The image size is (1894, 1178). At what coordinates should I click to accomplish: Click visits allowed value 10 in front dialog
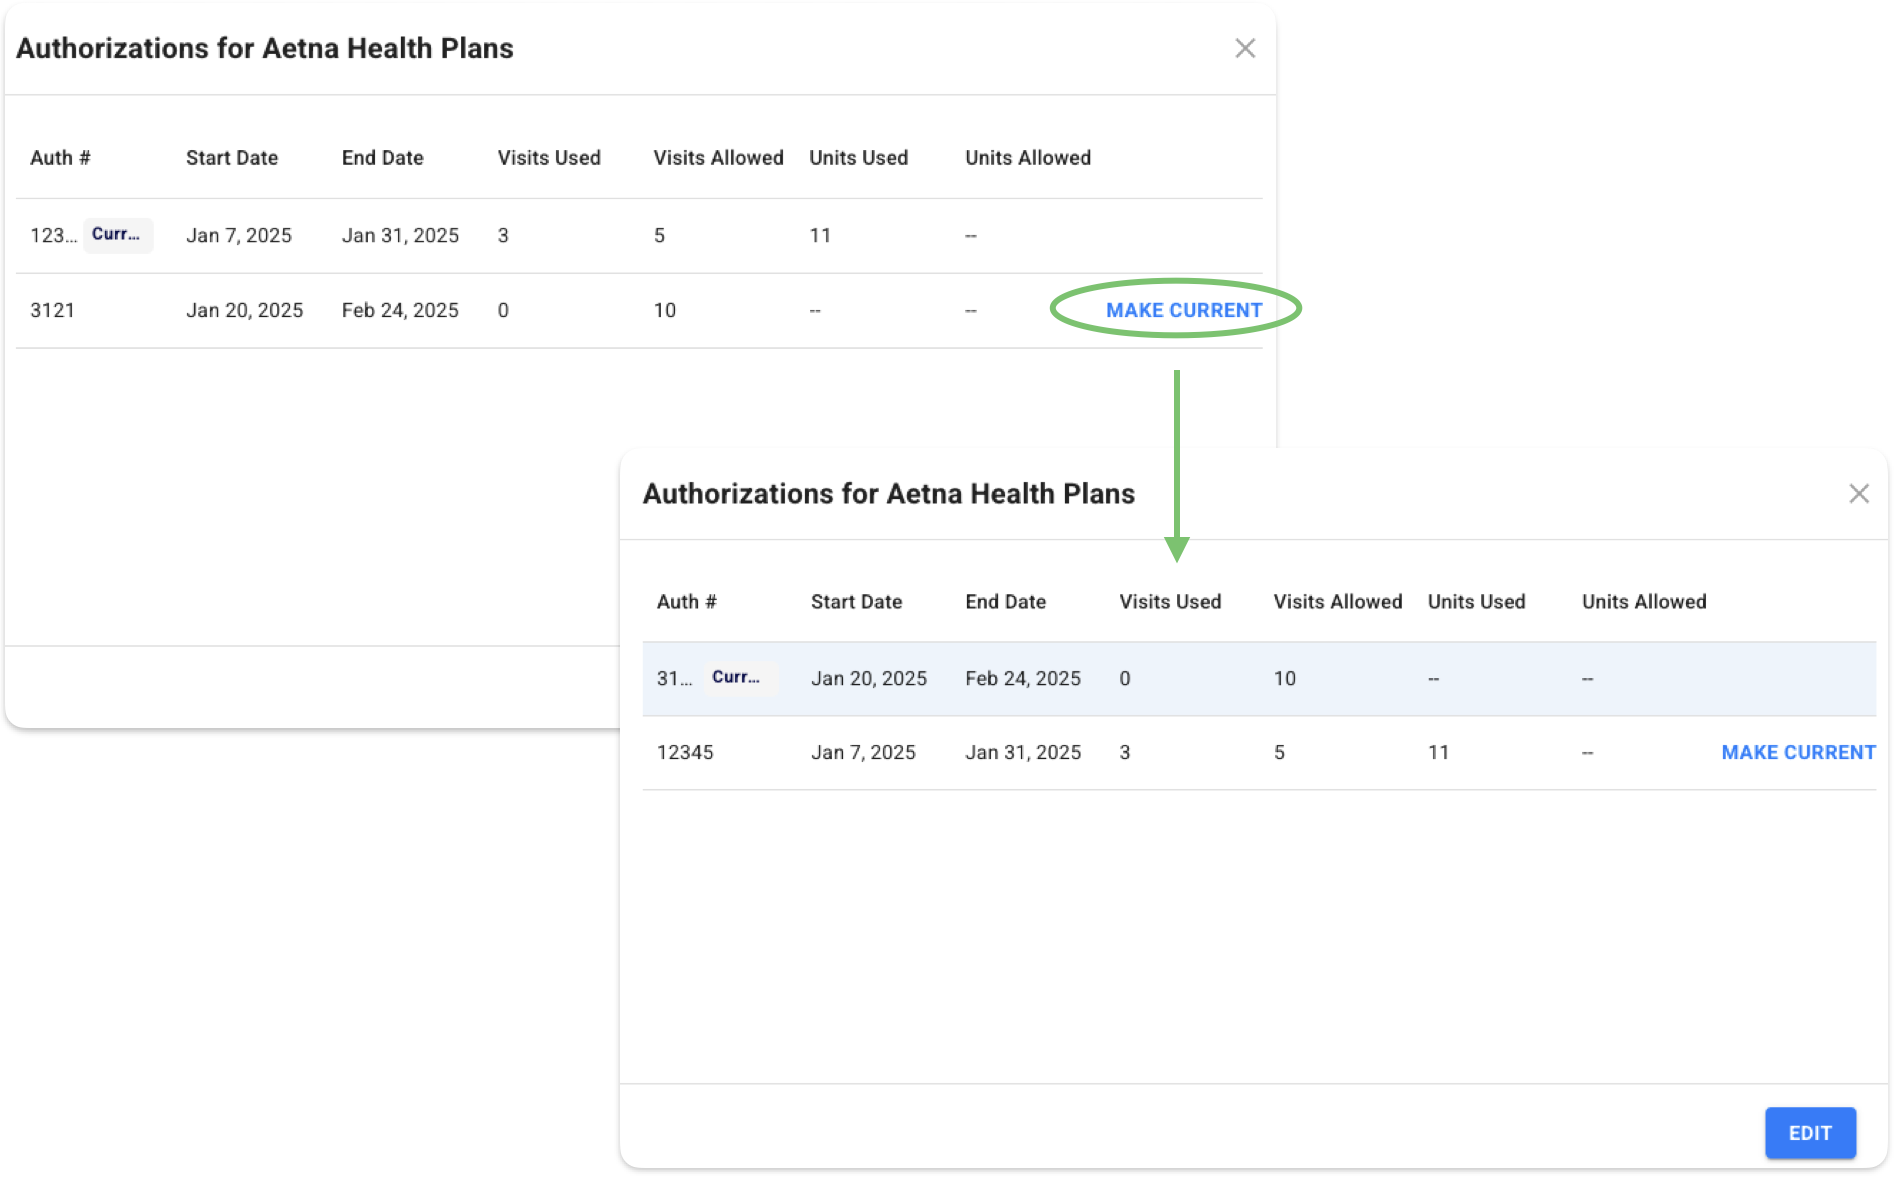[x=1284, y=678]
